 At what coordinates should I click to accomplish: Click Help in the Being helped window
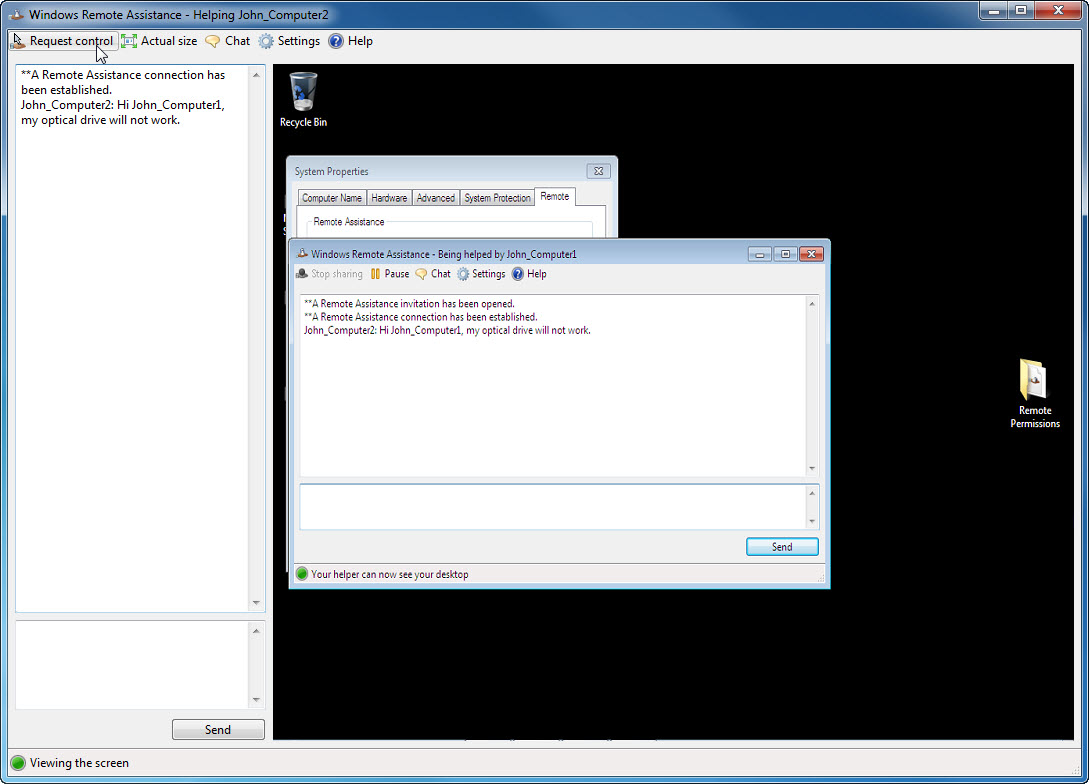(x=529, y=274)
